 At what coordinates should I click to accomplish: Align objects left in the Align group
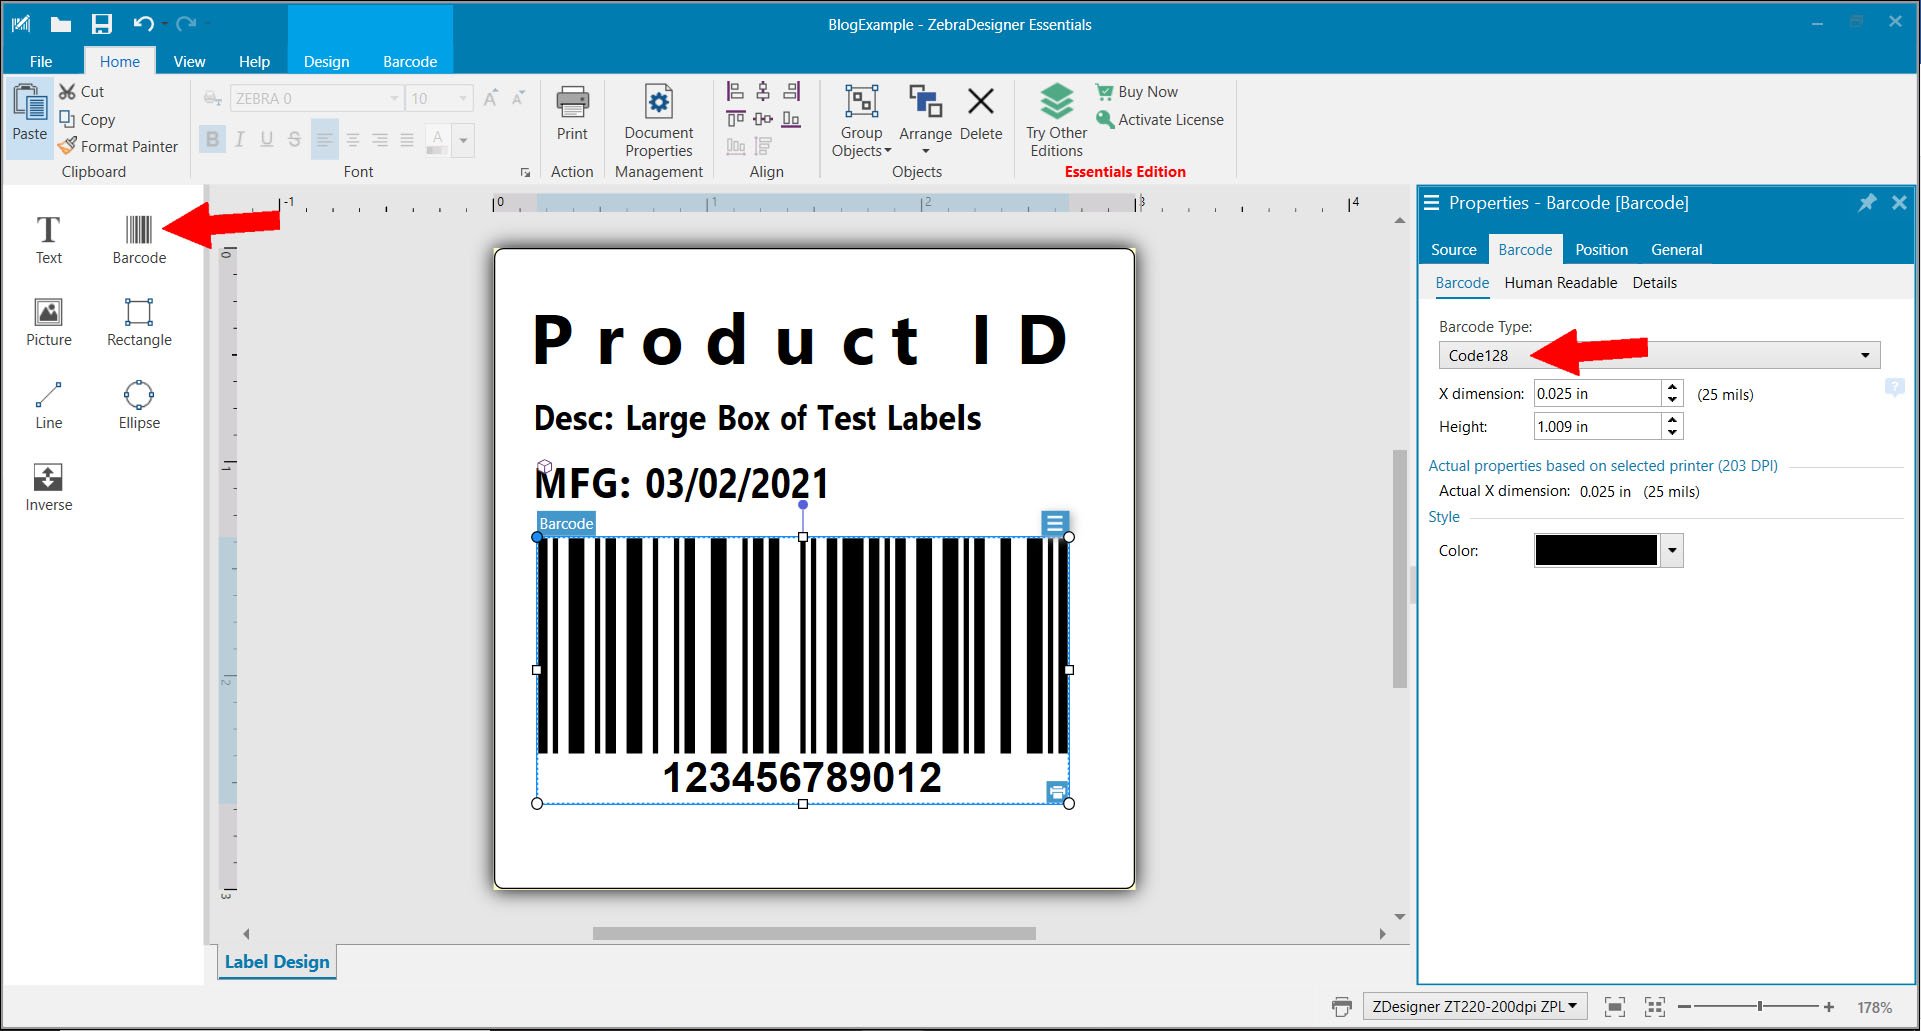tap(735, 92)
